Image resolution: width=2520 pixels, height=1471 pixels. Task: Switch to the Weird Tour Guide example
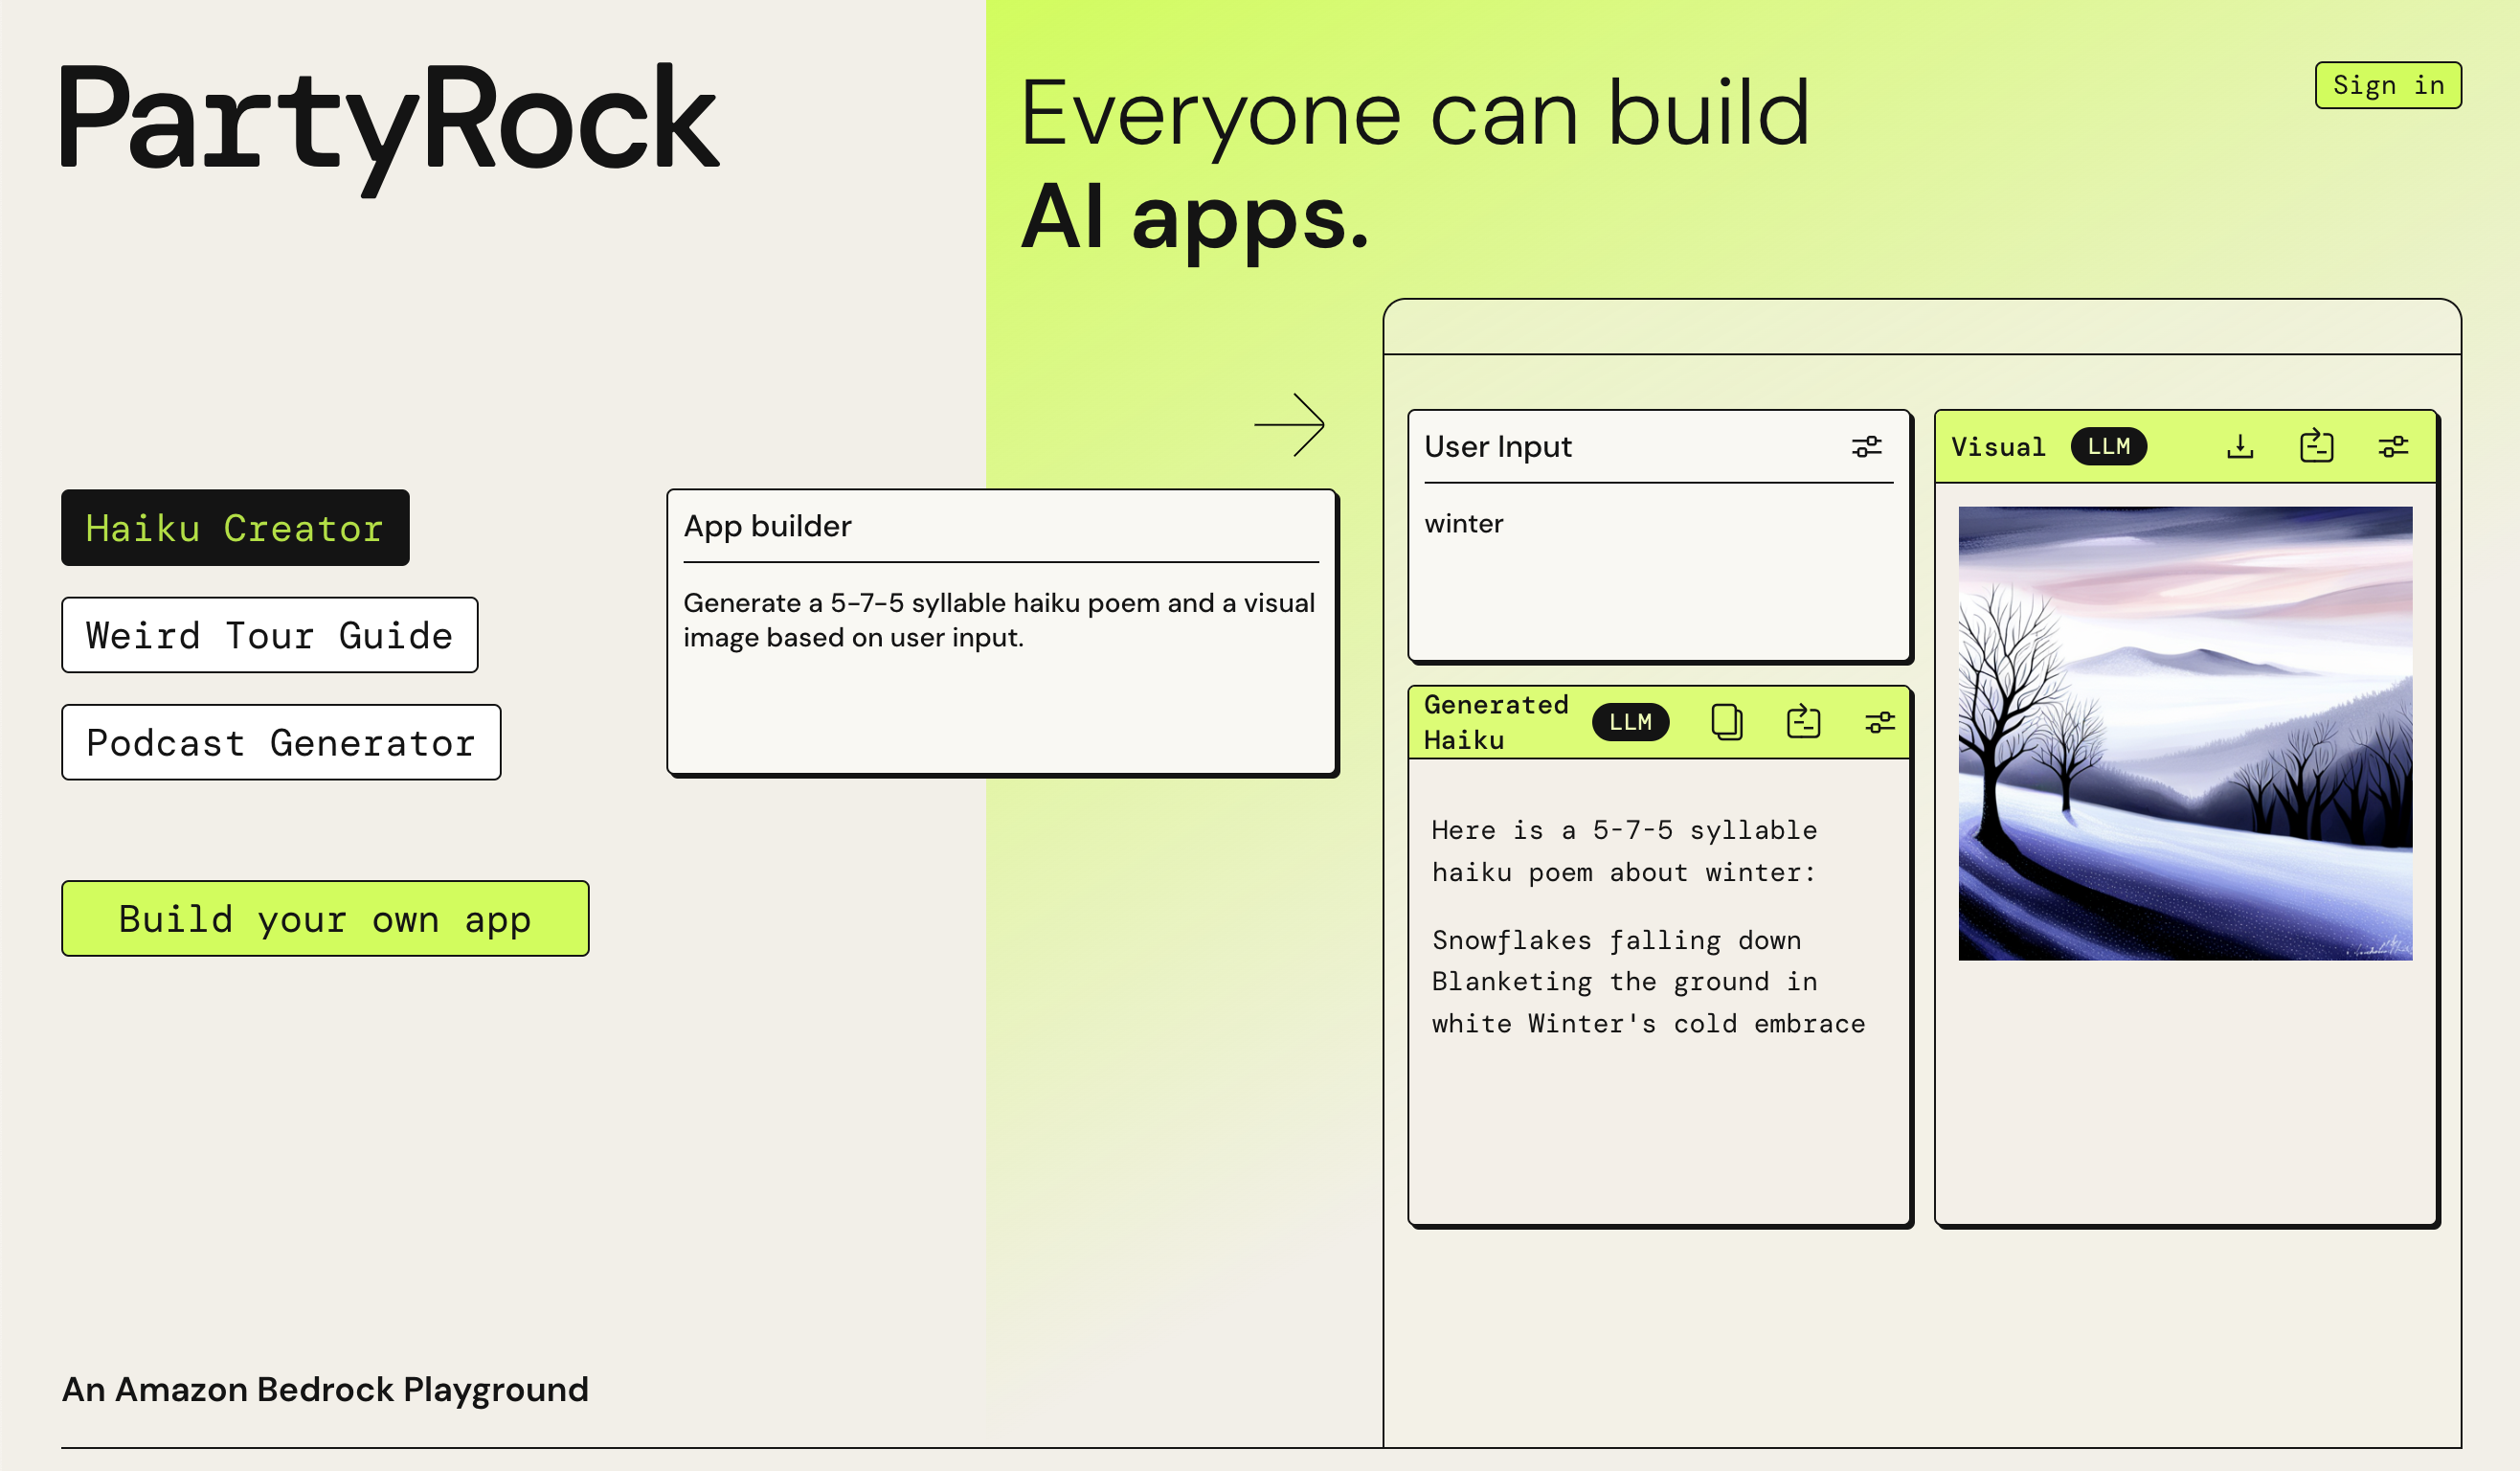pos(269,635)
